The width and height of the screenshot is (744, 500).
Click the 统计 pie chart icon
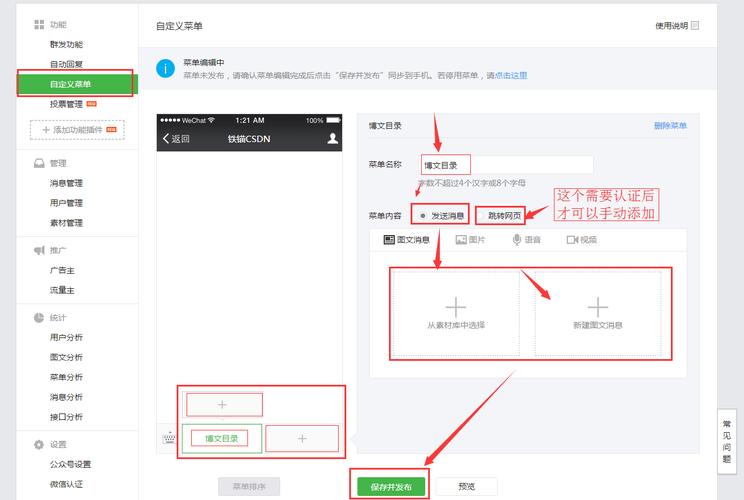click(x=39, y=317)
